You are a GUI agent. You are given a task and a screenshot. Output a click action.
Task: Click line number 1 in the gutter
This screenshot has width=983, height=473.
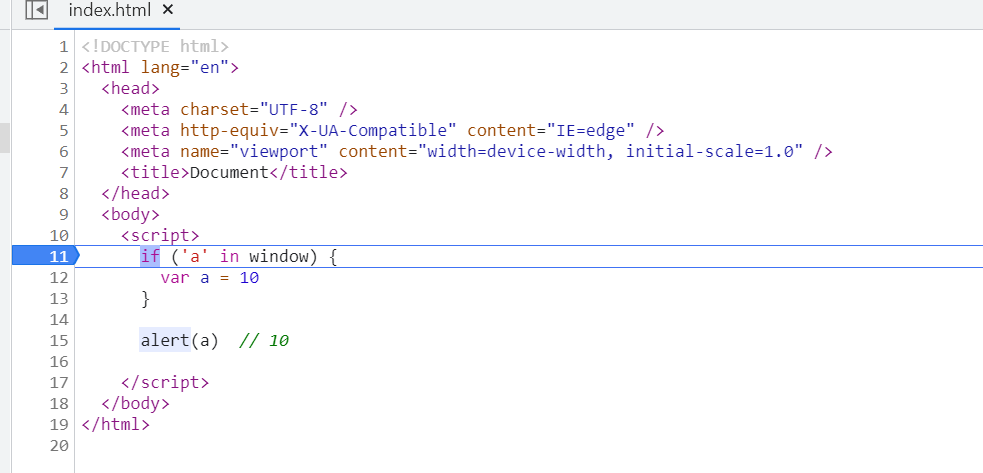tap(63, 46)
